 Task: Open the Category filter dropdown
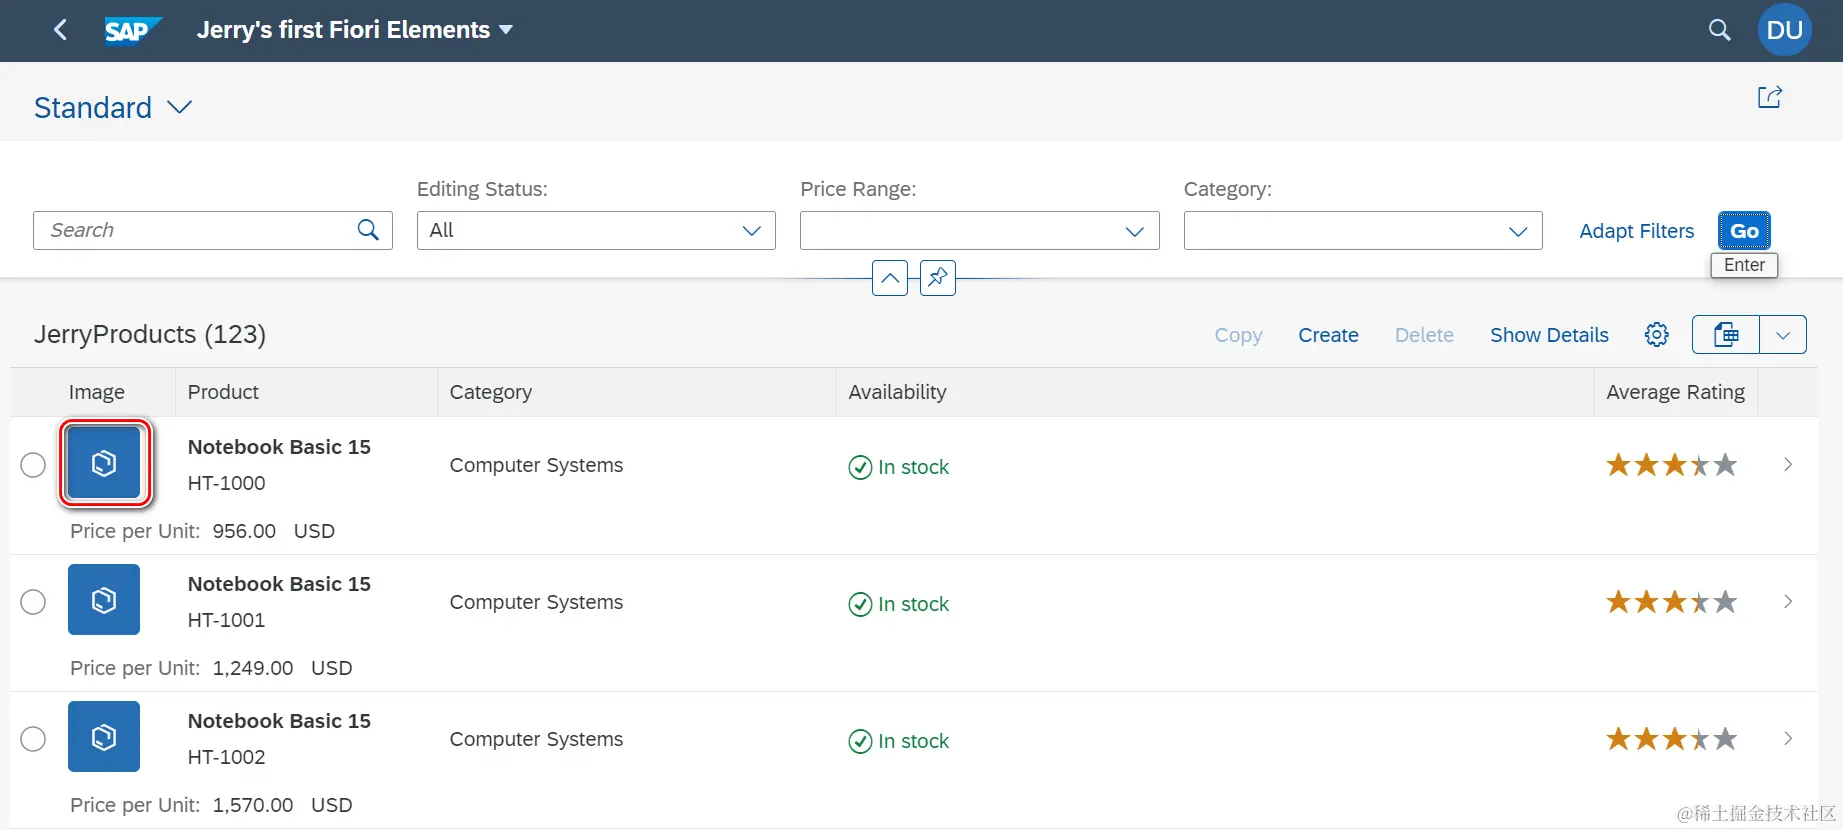[x=1517, y=231]
